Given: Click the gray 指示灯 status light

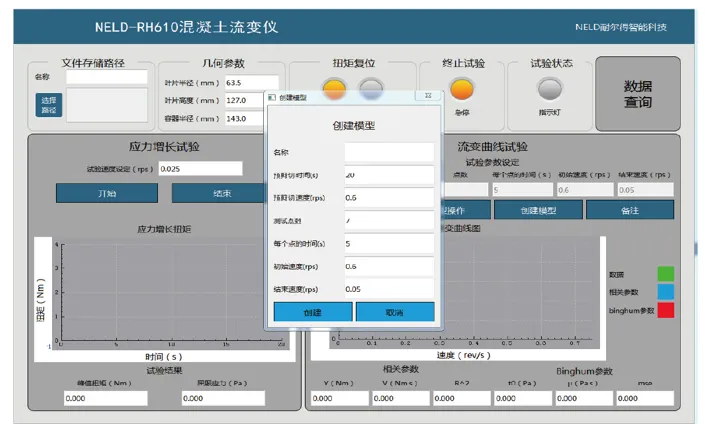Looking at the screenshot, I should [549, 89].
